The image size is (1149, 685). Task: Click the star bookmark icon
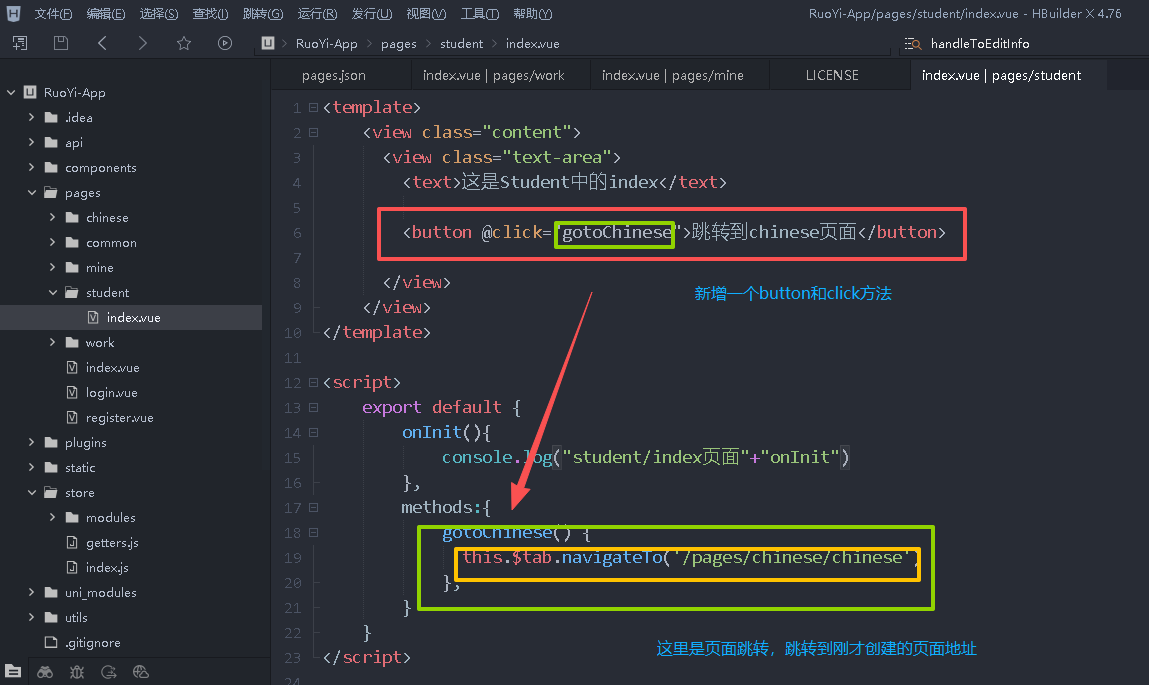click(184, 43)
